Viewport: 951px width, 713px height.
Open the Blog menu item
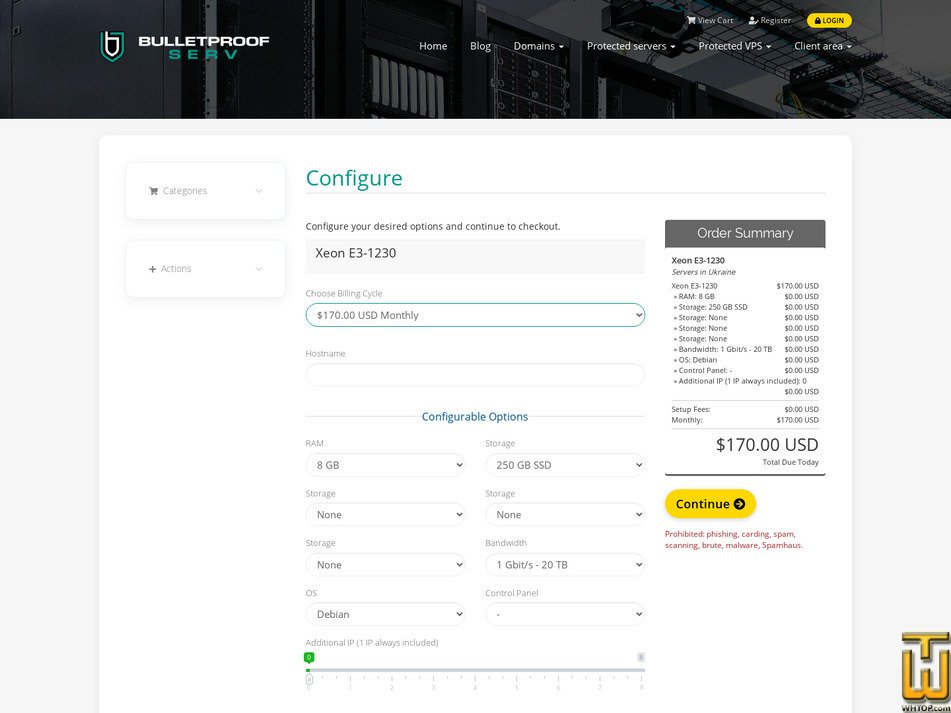pos(480,46)
